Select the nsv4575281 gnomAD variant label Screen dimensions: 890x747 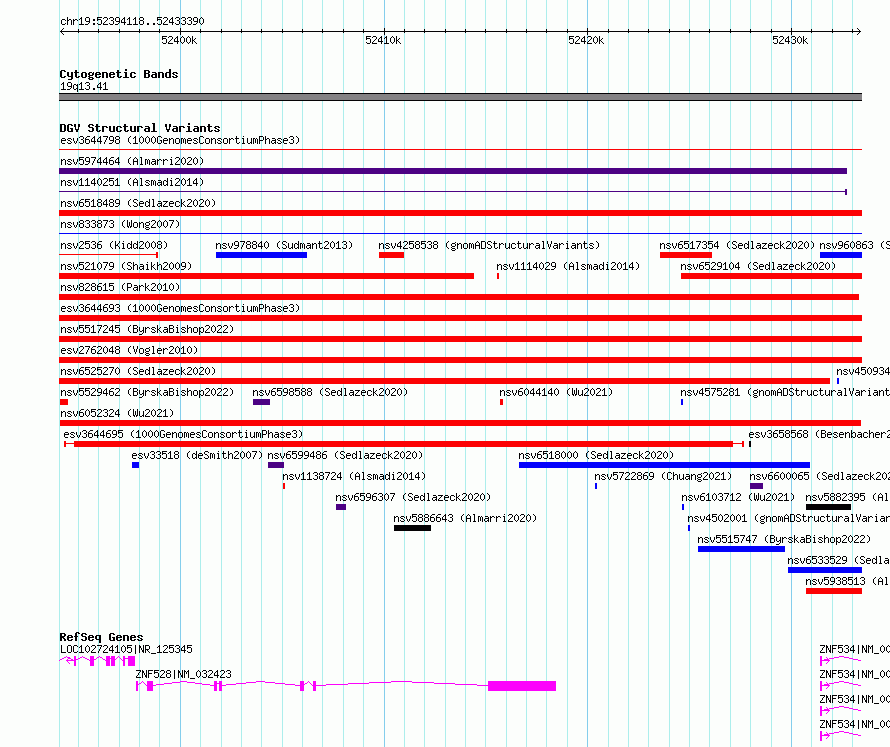pyautogui.click(x=785, y=392)
